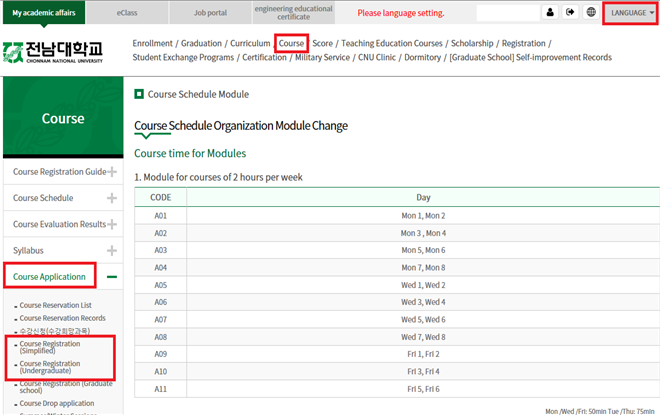The height and width of the screenshot is (419, 660).
Task: Click the Chonnam National University logo
Action: point(53,52)
